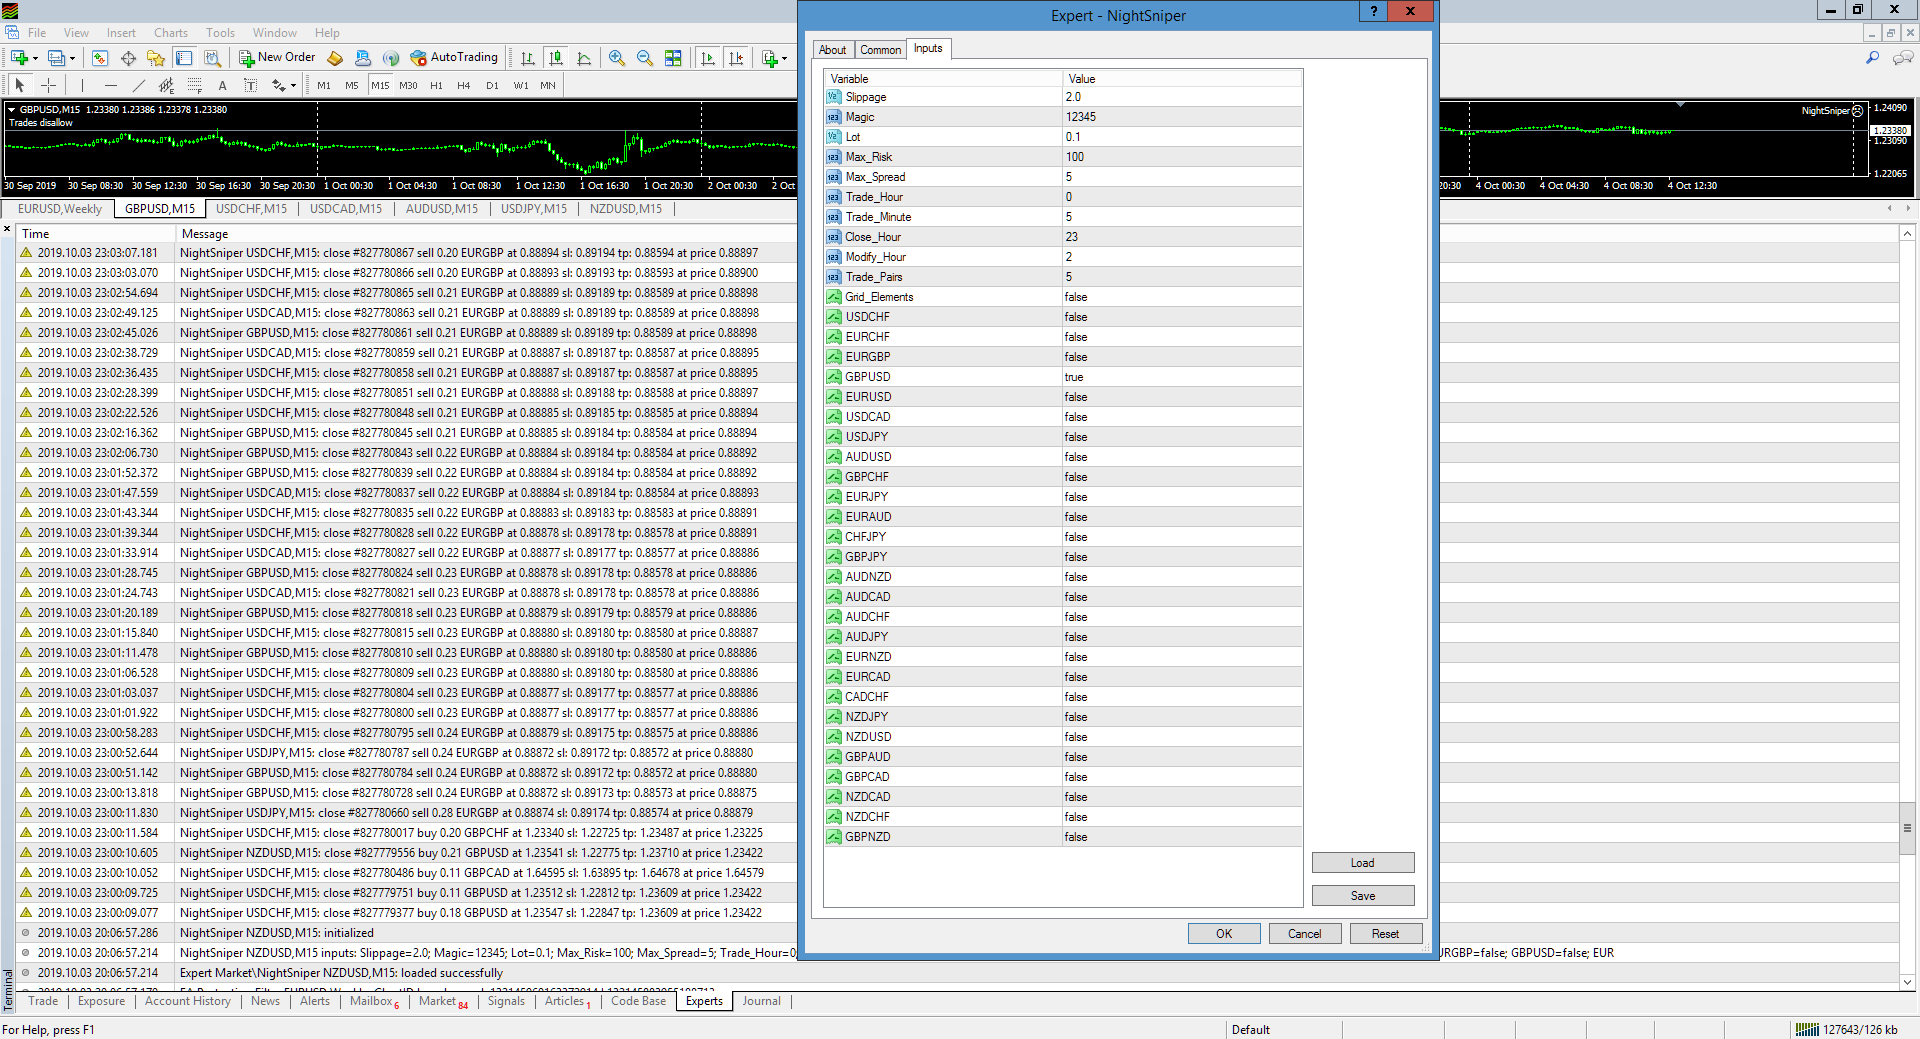1920x1039 pixels.
Task: Switch to H4 timeframe
Action: click(464, 85)
